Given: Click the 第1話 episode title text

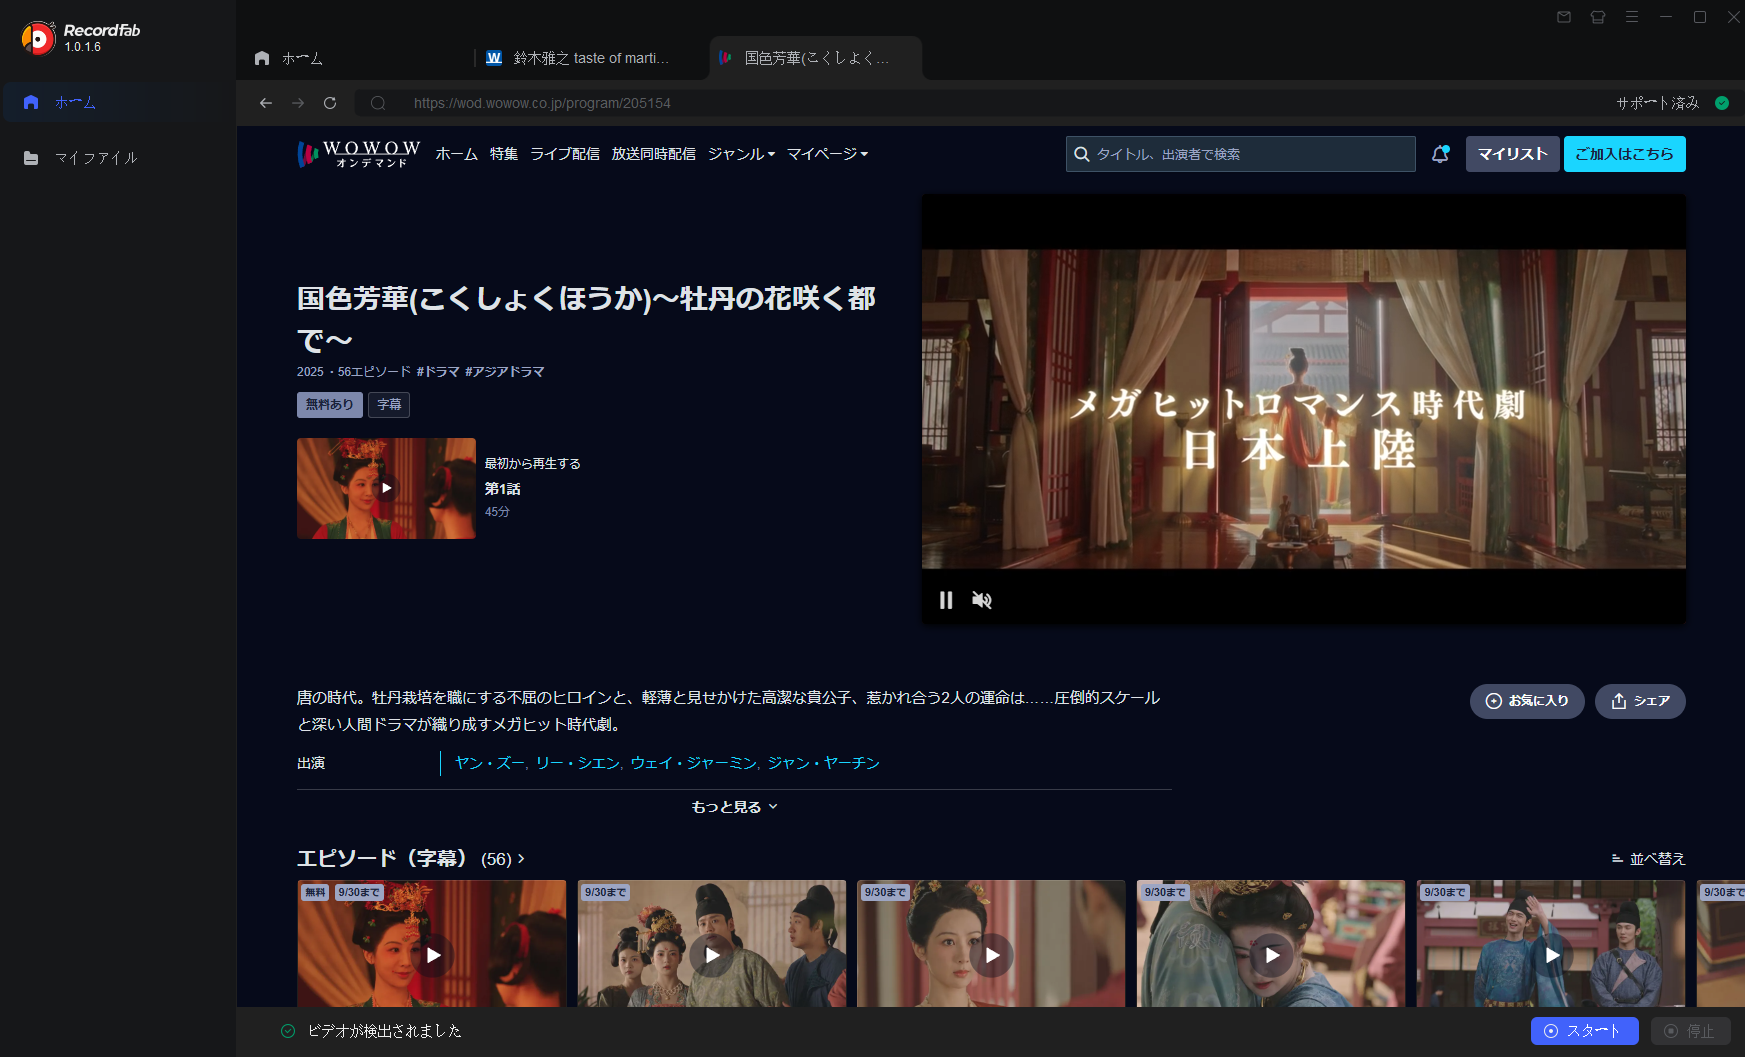Looking at the screenshot, I should (x=503, y=489).
